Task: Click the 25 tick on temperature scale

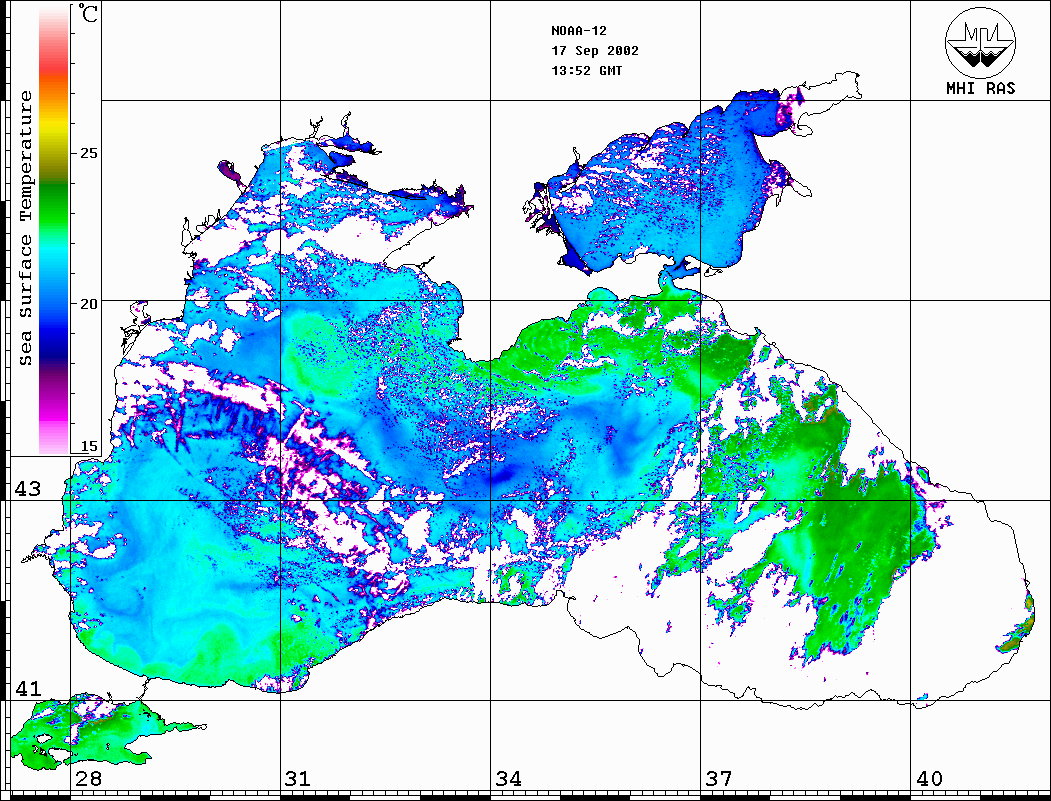Action: click(88, 153)
